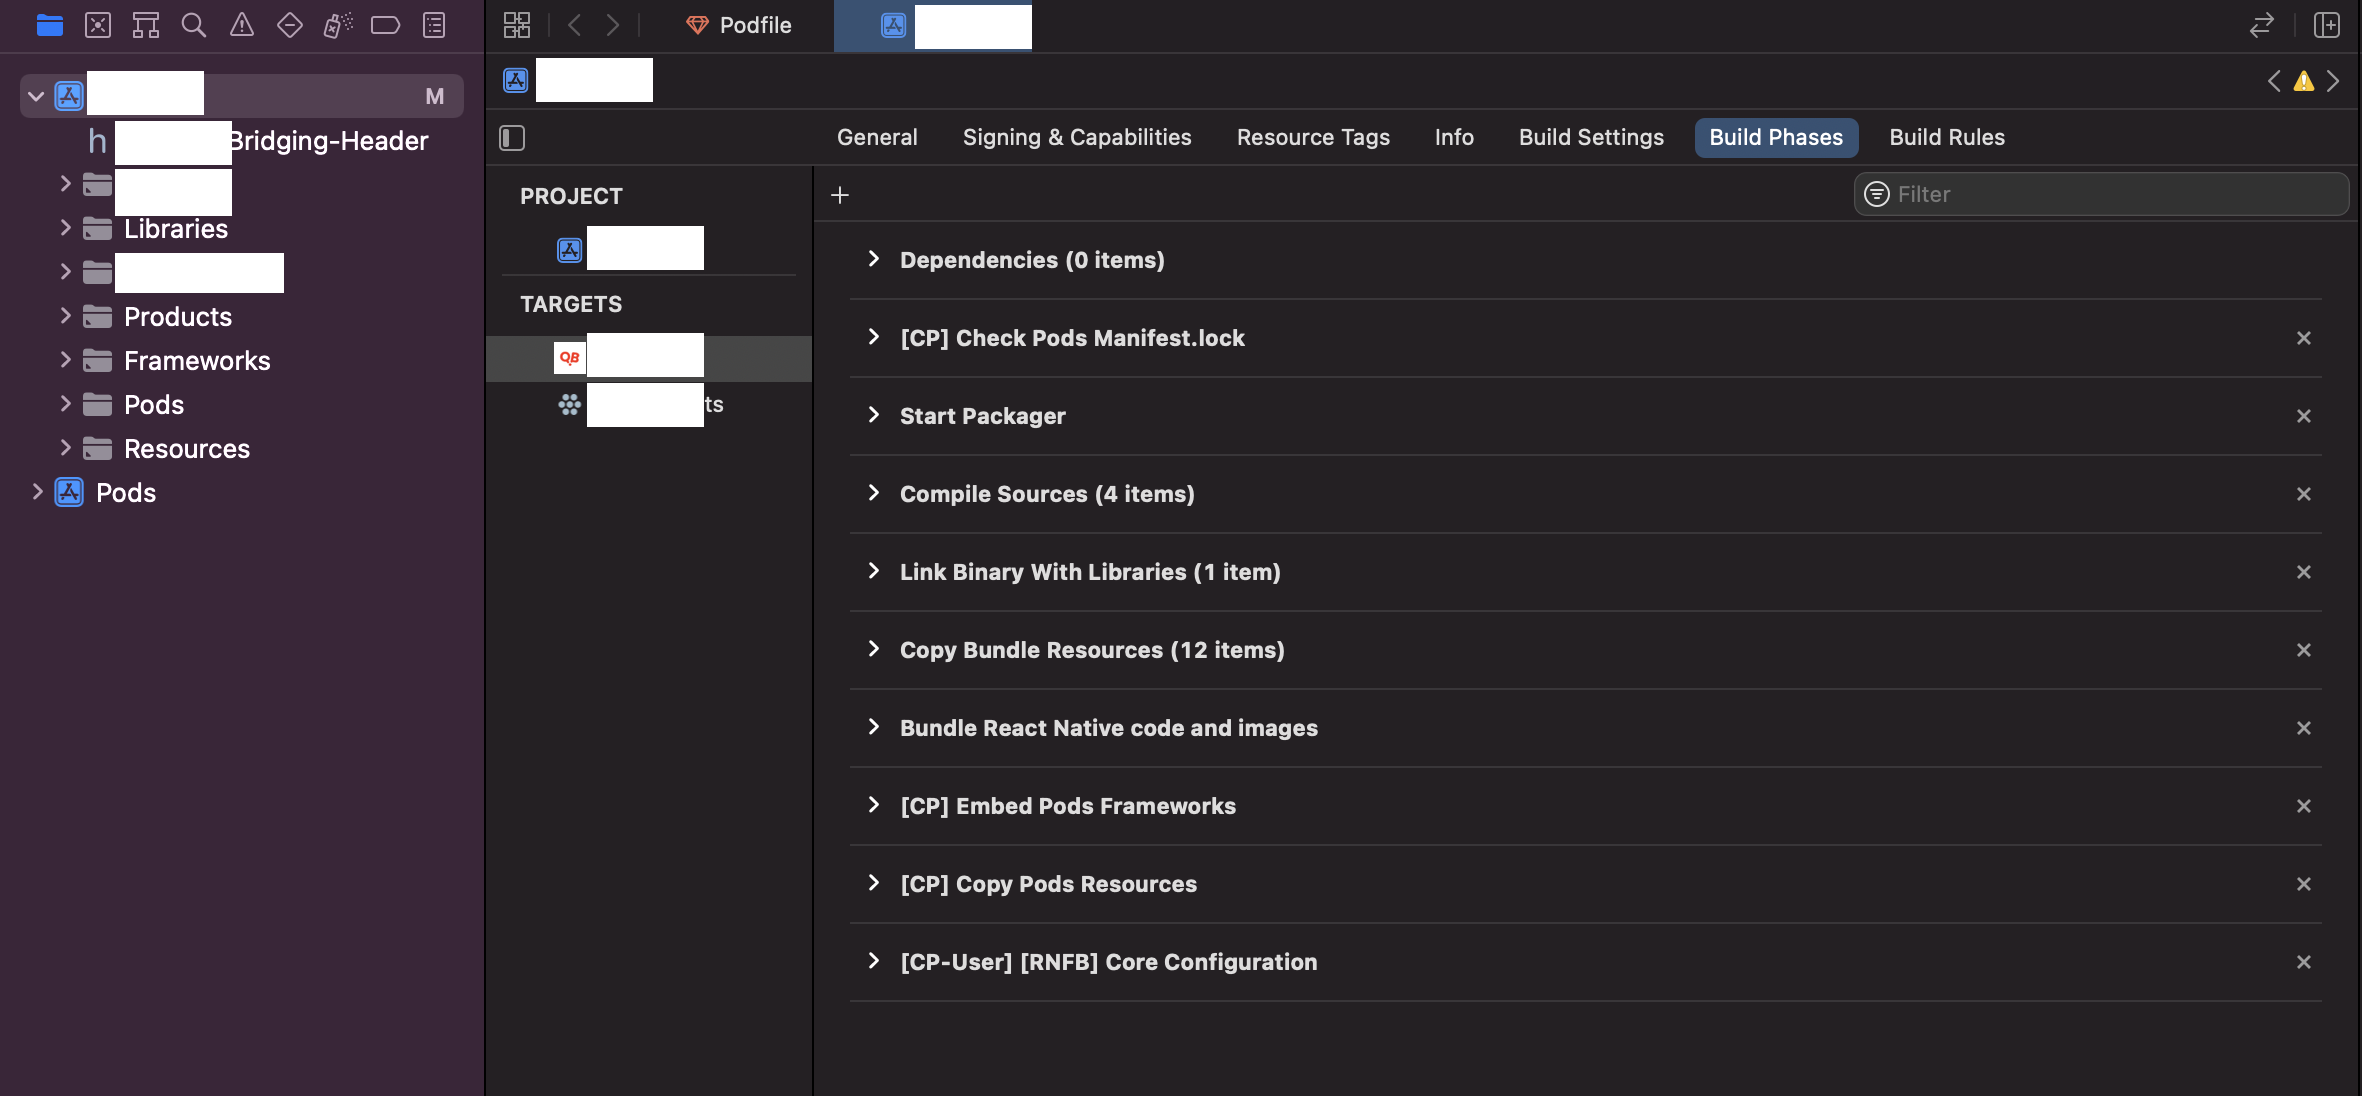Switch to the Build Settings tab

(x=1591, y=137)
